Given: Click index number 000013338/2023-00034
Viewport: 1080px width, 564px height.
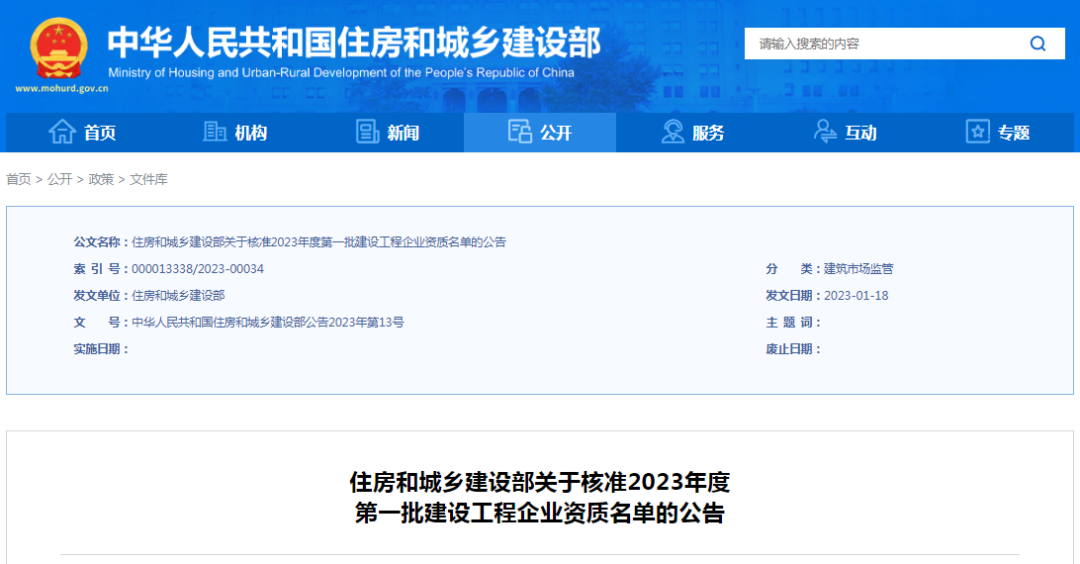Looking at the screenshot, I should click(198, 269).
